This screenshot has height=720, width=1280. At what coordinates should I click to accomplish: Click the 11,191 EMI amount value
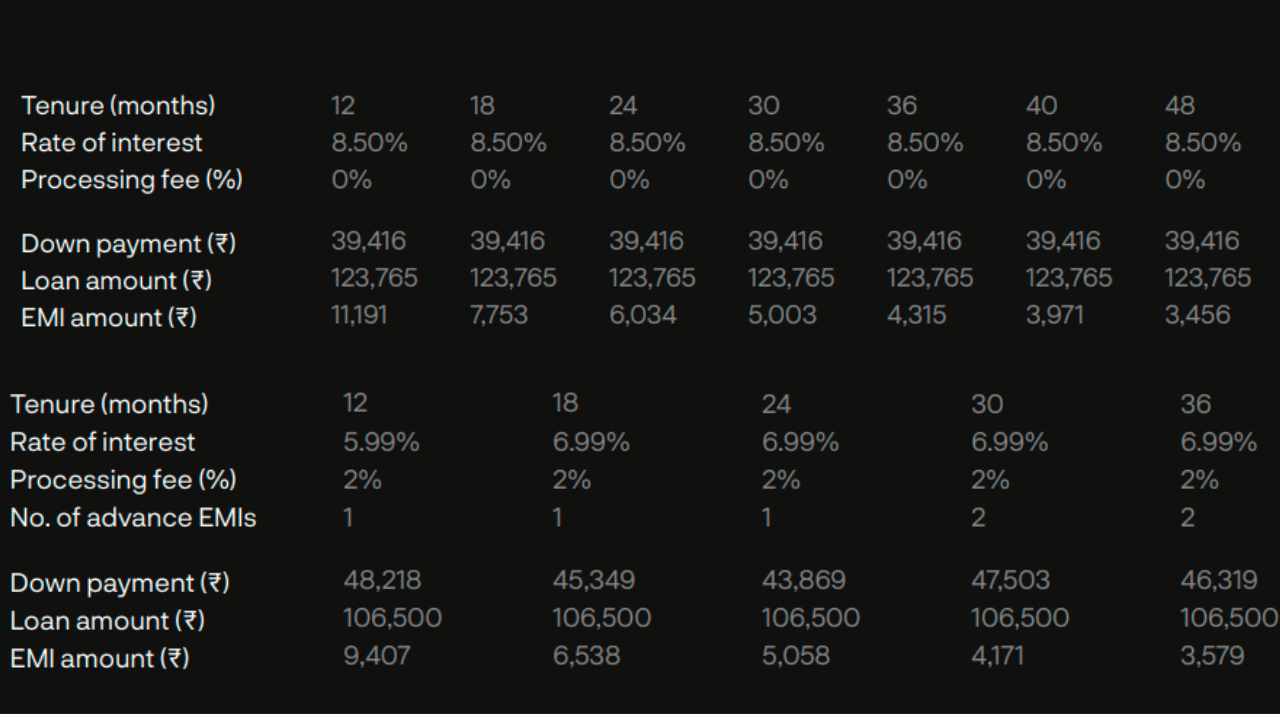click(x=359, y=316)
